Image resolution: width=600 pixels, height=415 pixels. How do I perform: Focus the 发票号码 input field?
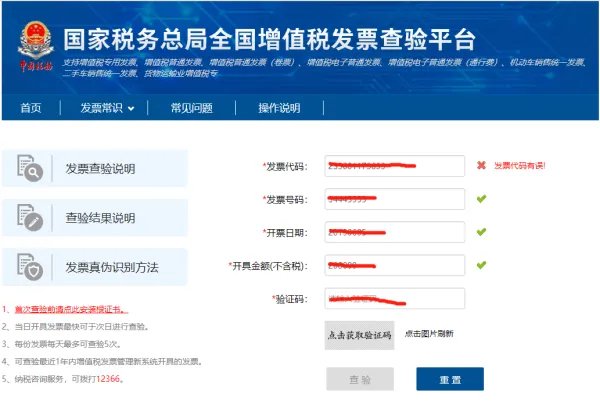395,199
